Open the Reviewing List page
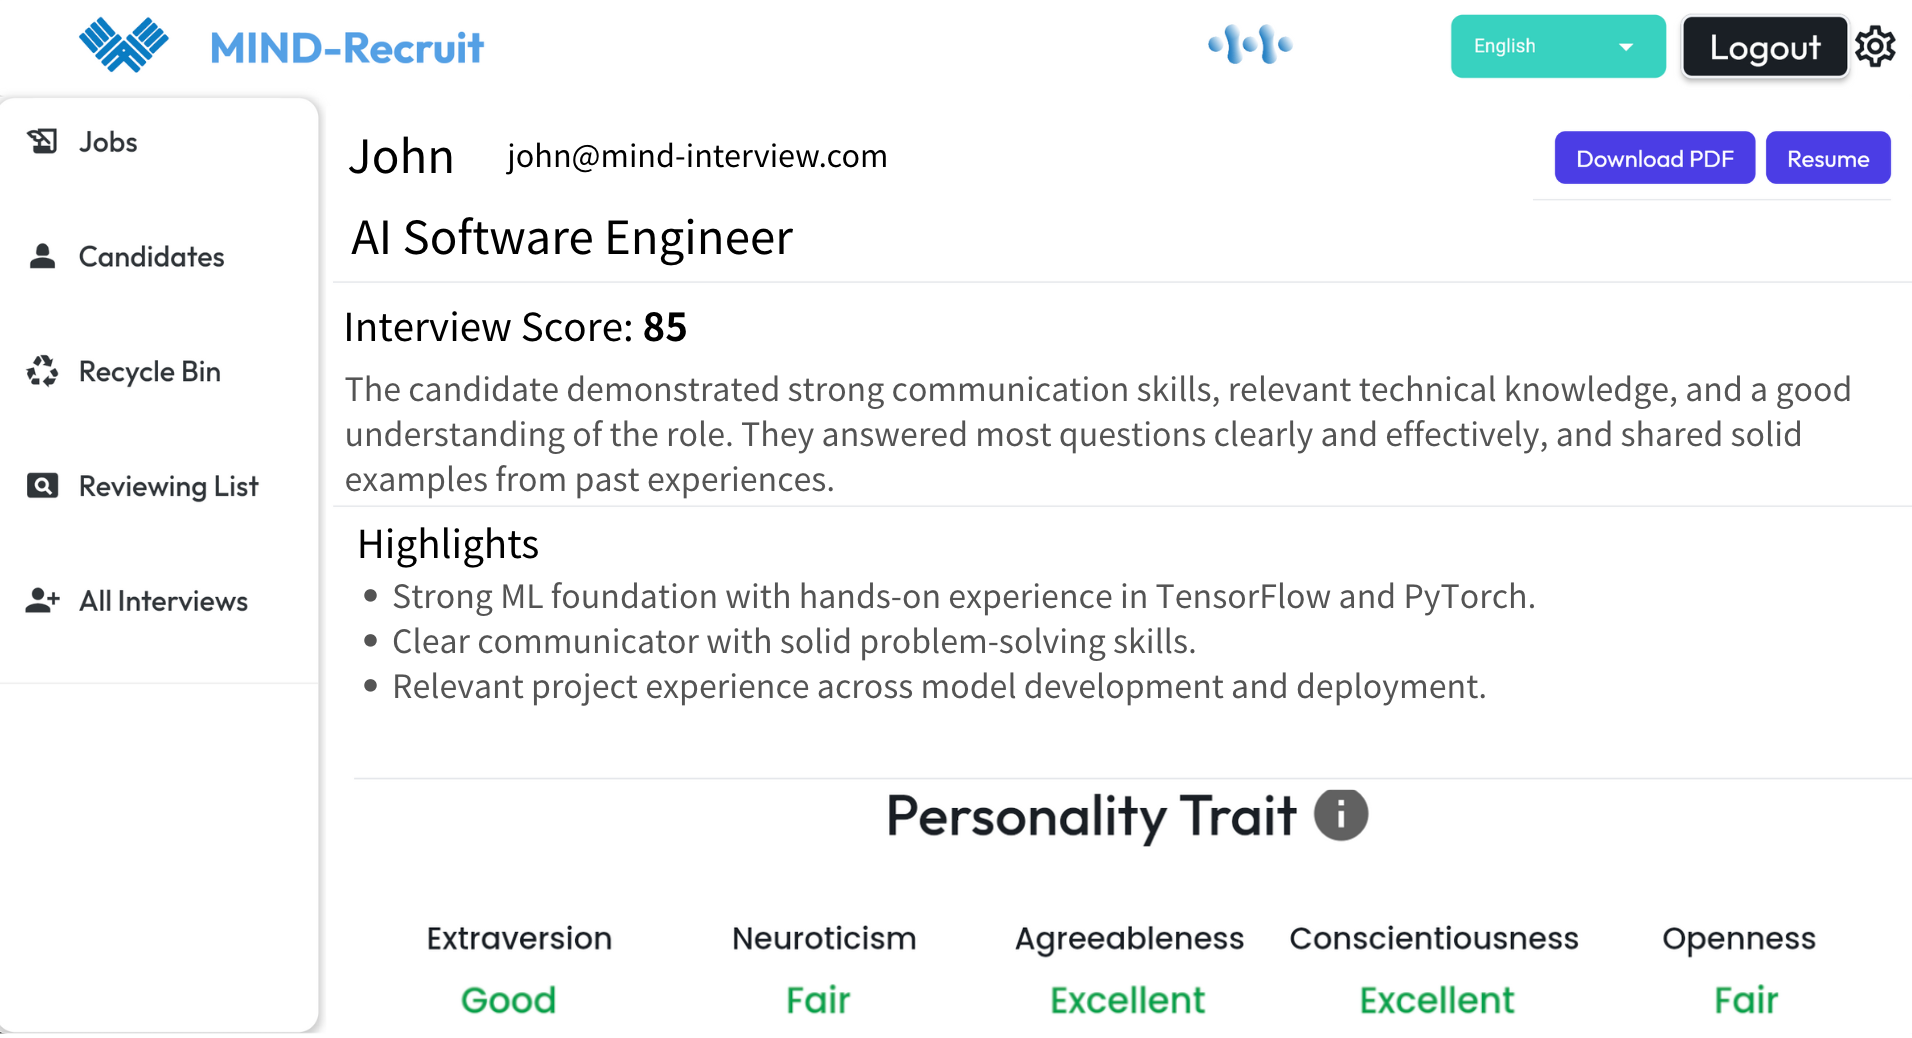Viewport: 1912px width, 1038px height. [x=168, y=487]
